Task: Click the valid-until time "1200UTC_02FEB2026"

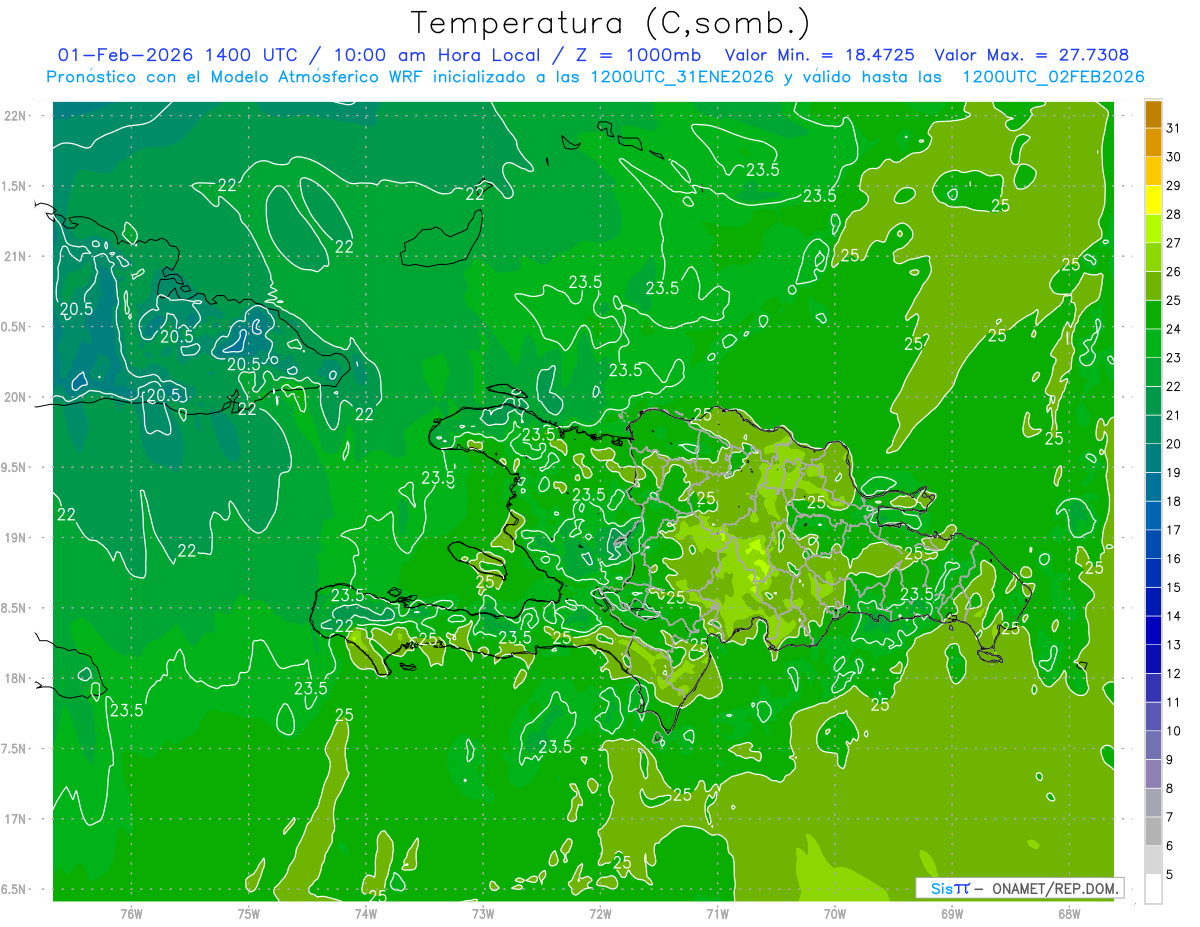Action: tap(1053, 77)
